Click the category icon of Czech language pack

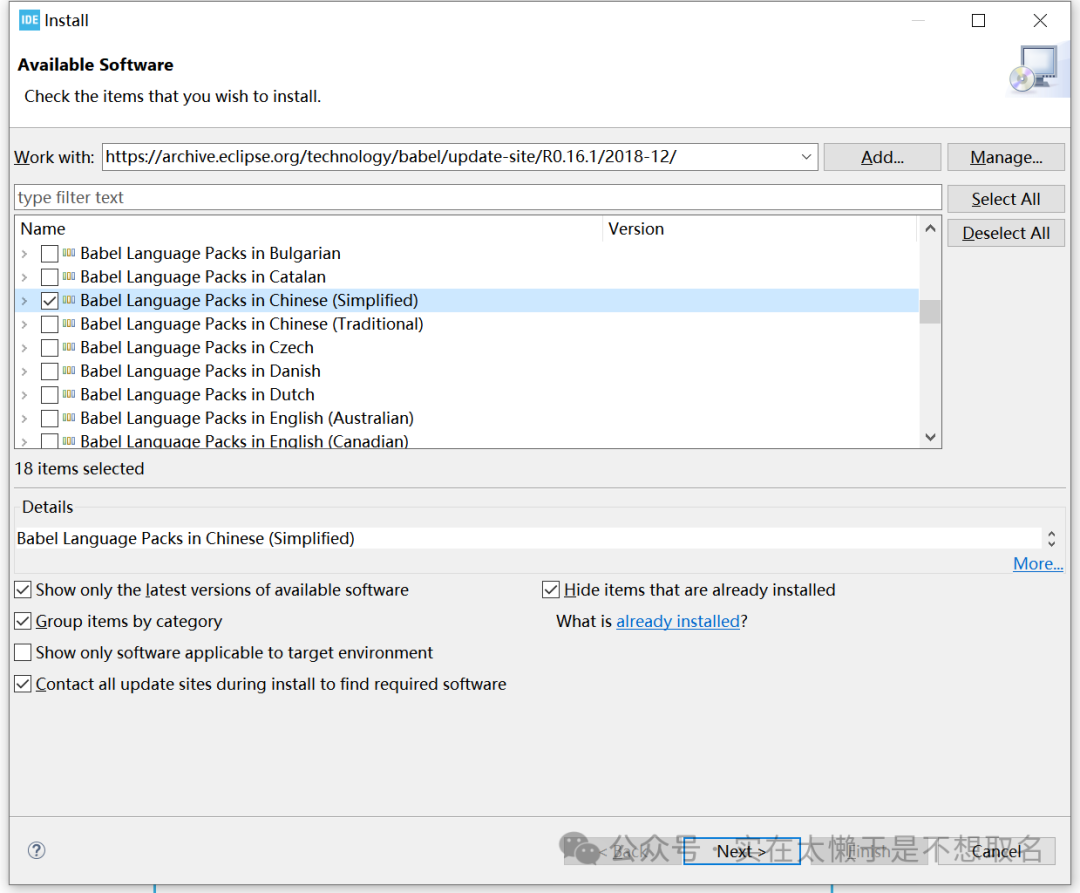[69, 347]
